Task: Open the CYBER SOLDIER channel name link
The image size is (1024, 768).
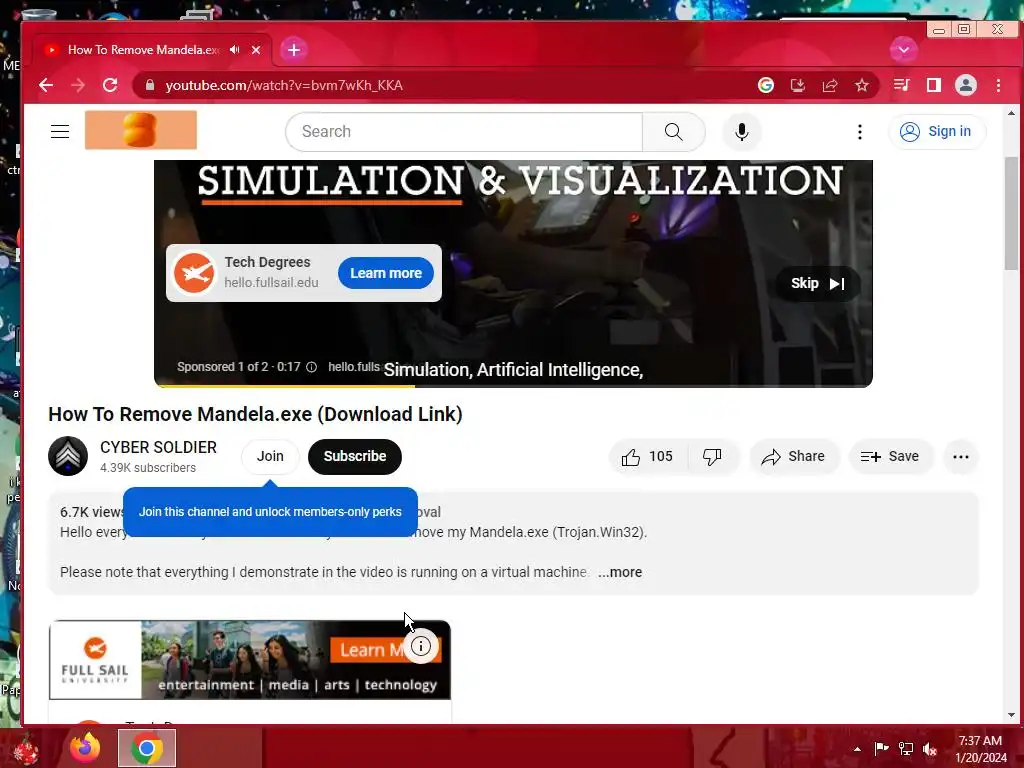Action: pyautogui.click(x=158, y=447)
